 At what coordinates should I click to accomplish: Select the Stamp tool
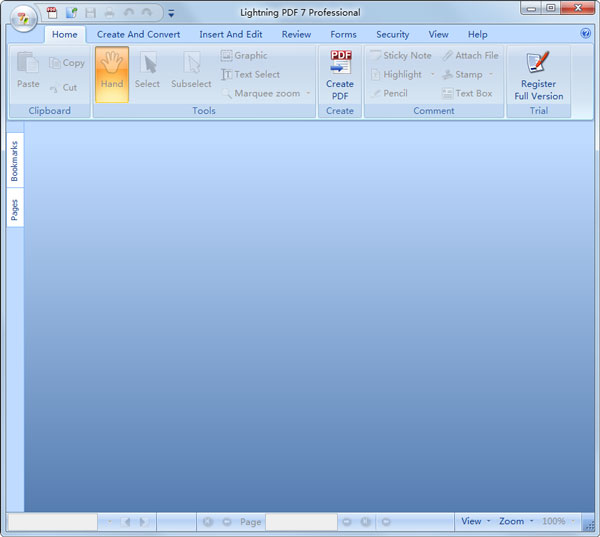click(x=462, y=75)
